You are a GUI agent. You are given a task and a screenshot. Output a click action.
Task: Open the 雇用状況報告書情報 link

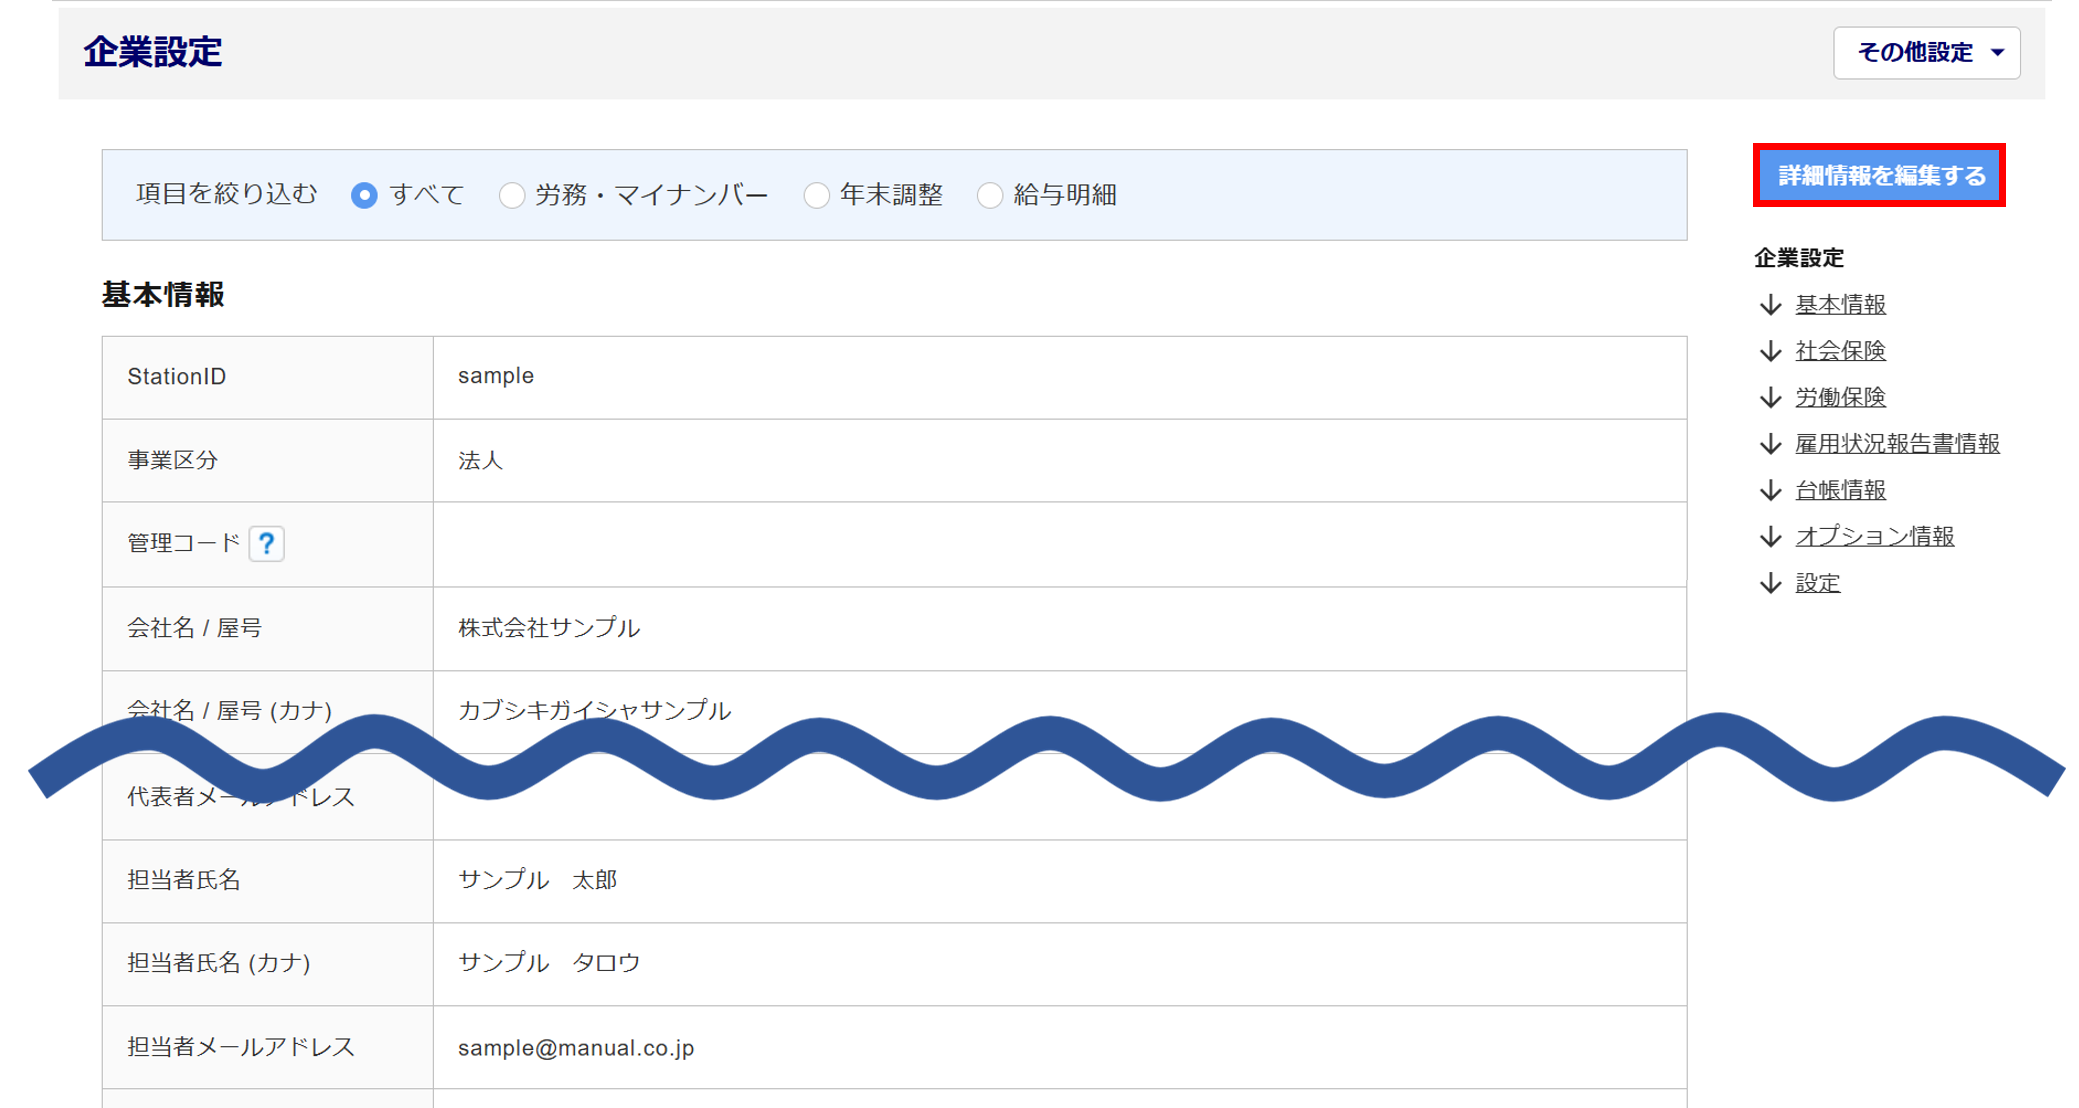click(1896, 444)
